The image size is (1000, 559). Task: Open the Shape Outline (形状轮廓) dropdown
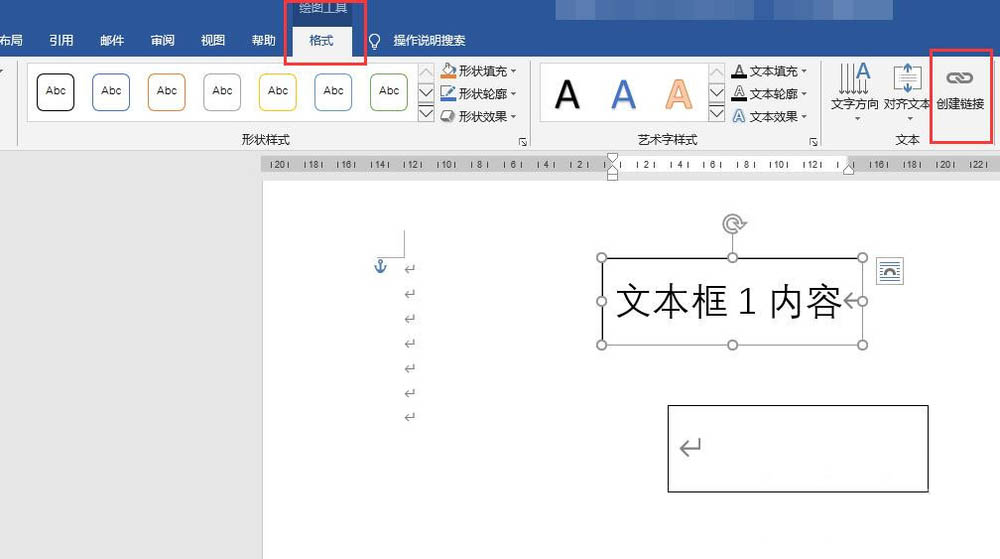(x=514, y=94)
